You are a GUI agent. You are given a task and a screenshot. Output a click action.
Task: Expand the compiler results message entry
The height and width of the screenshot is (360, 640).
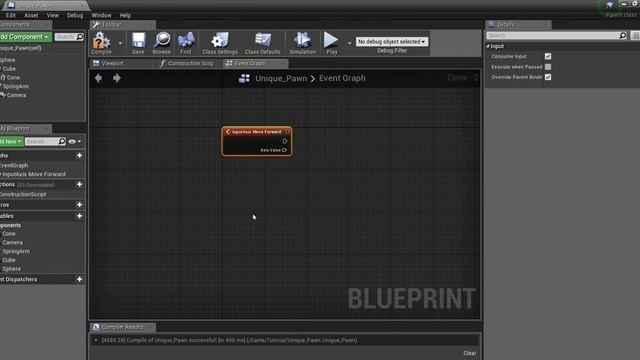tap(96, 340)
